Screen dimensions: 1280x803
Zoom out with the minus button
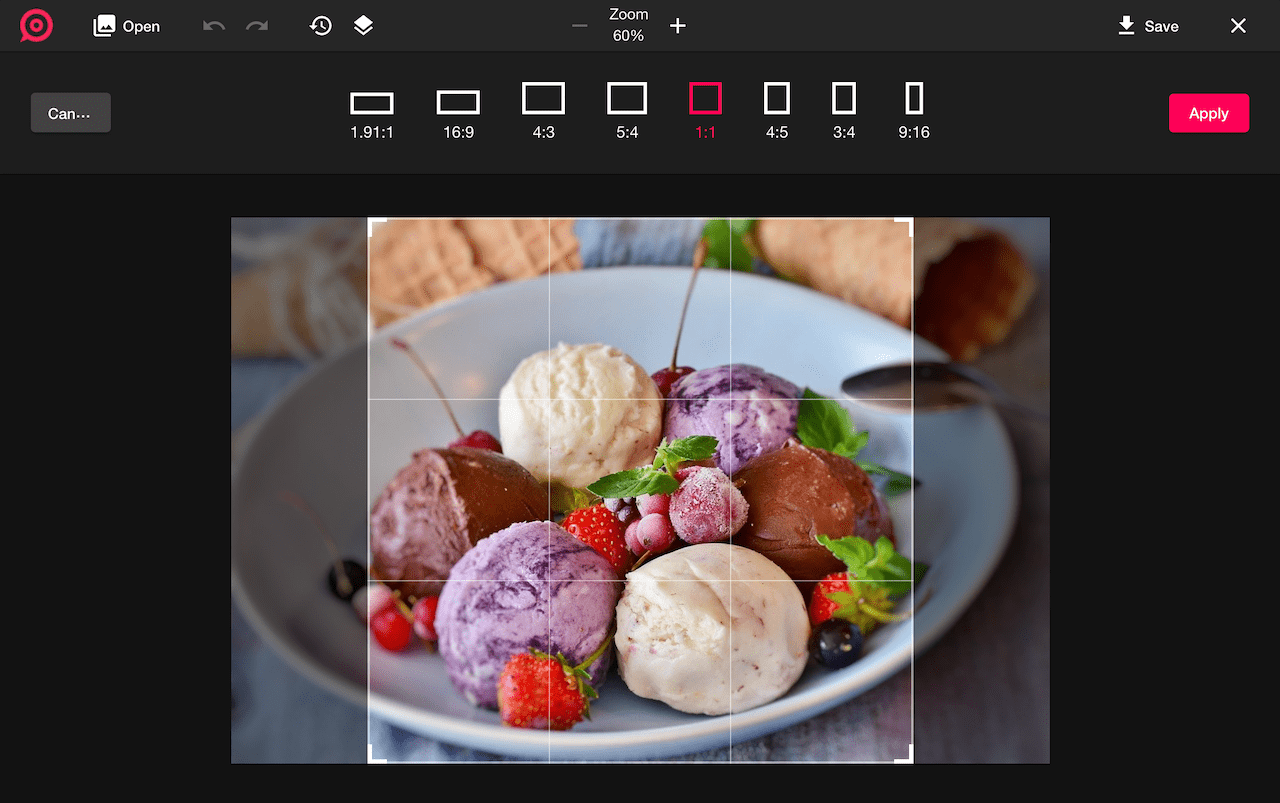[x=579, y=26]
